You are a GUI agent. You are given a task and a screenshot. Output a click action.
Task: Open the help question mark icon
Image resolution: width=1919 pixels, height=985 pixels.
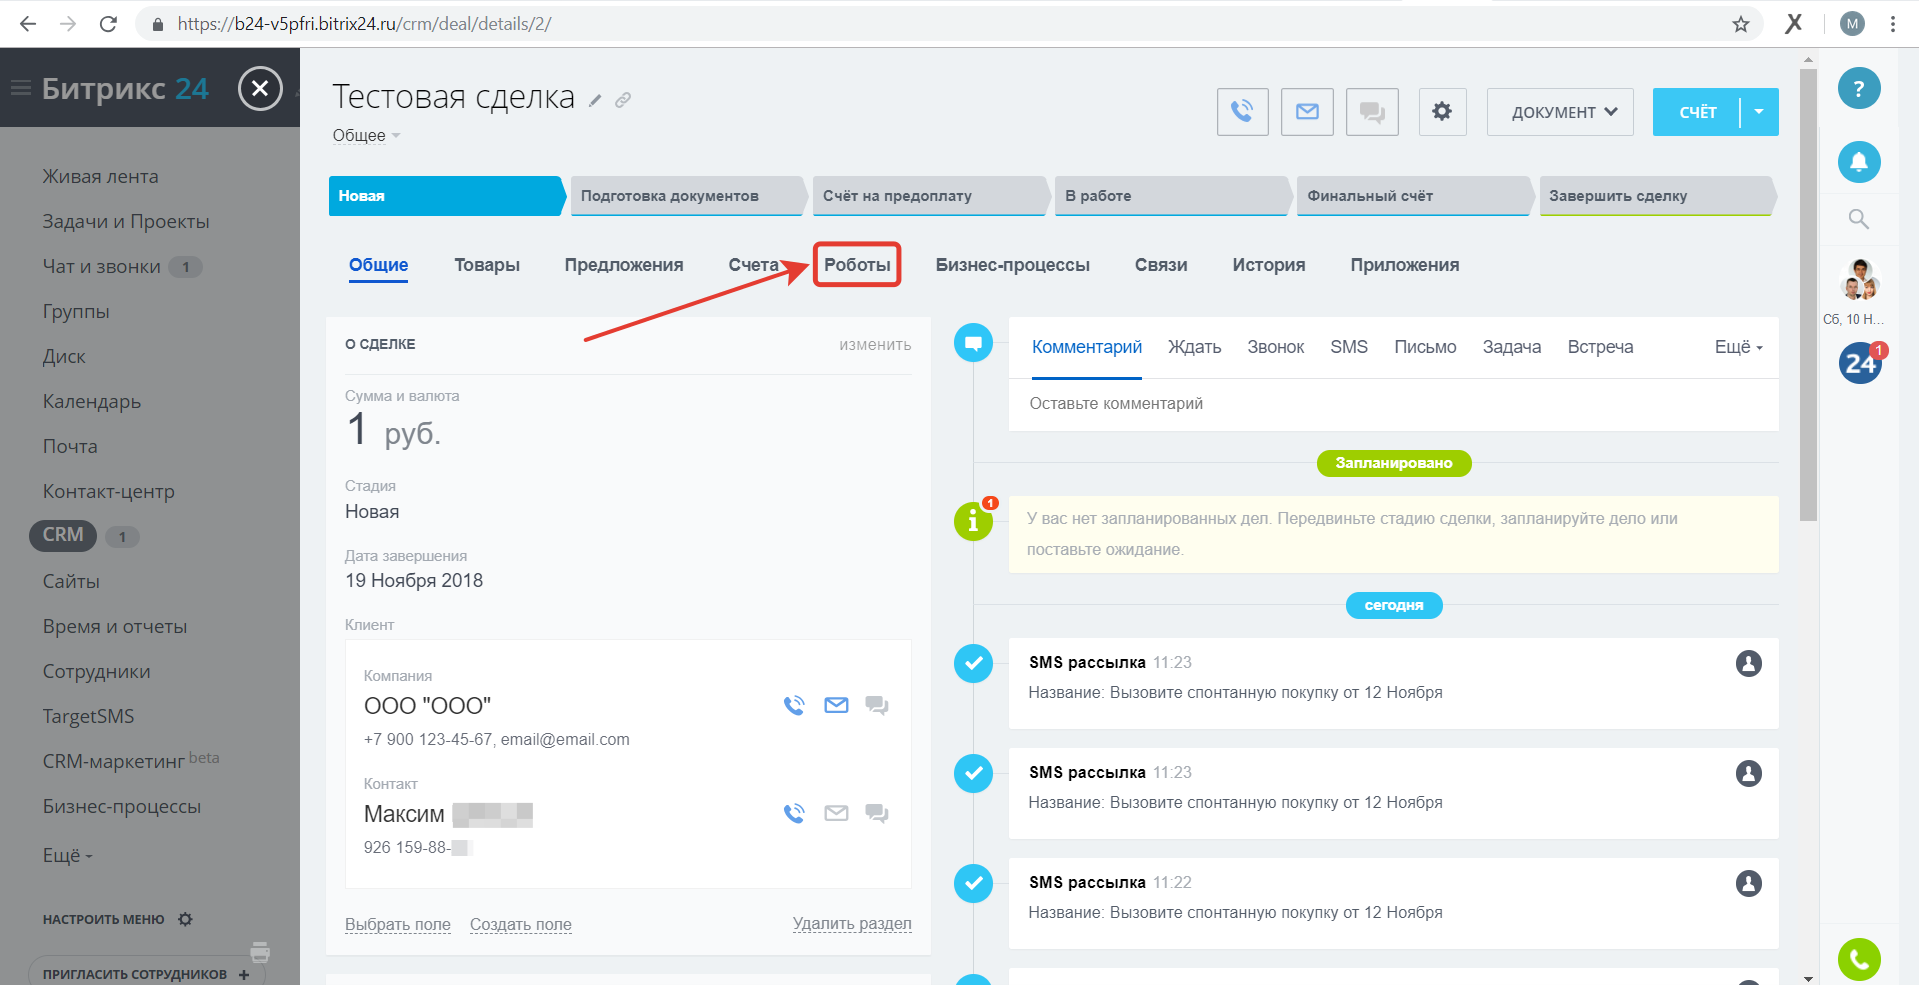[x=1859, y=88]
